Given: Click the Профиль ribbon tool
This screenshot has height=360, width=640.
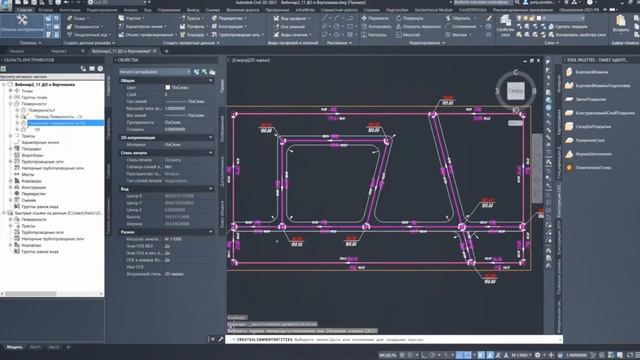Looking at the screenshot, I should [193, 27].
